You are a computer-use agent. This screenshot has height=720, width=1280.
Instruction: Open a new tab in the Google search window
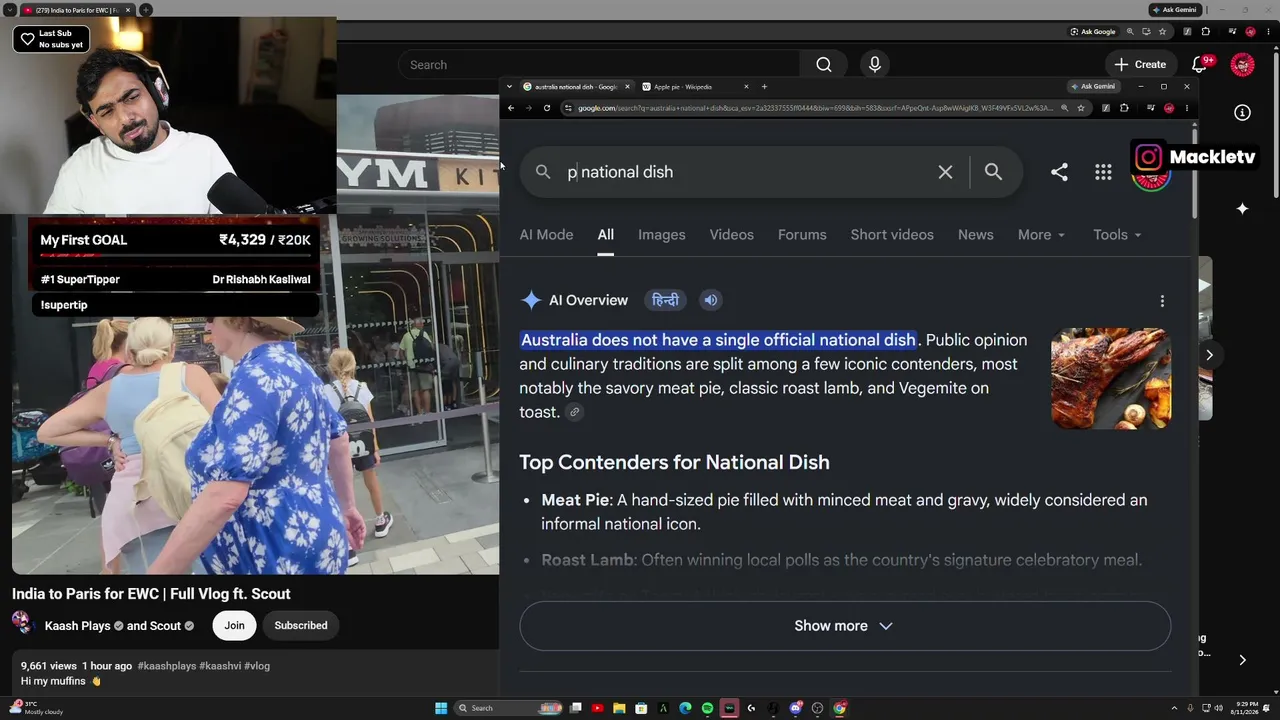[764, 87]
